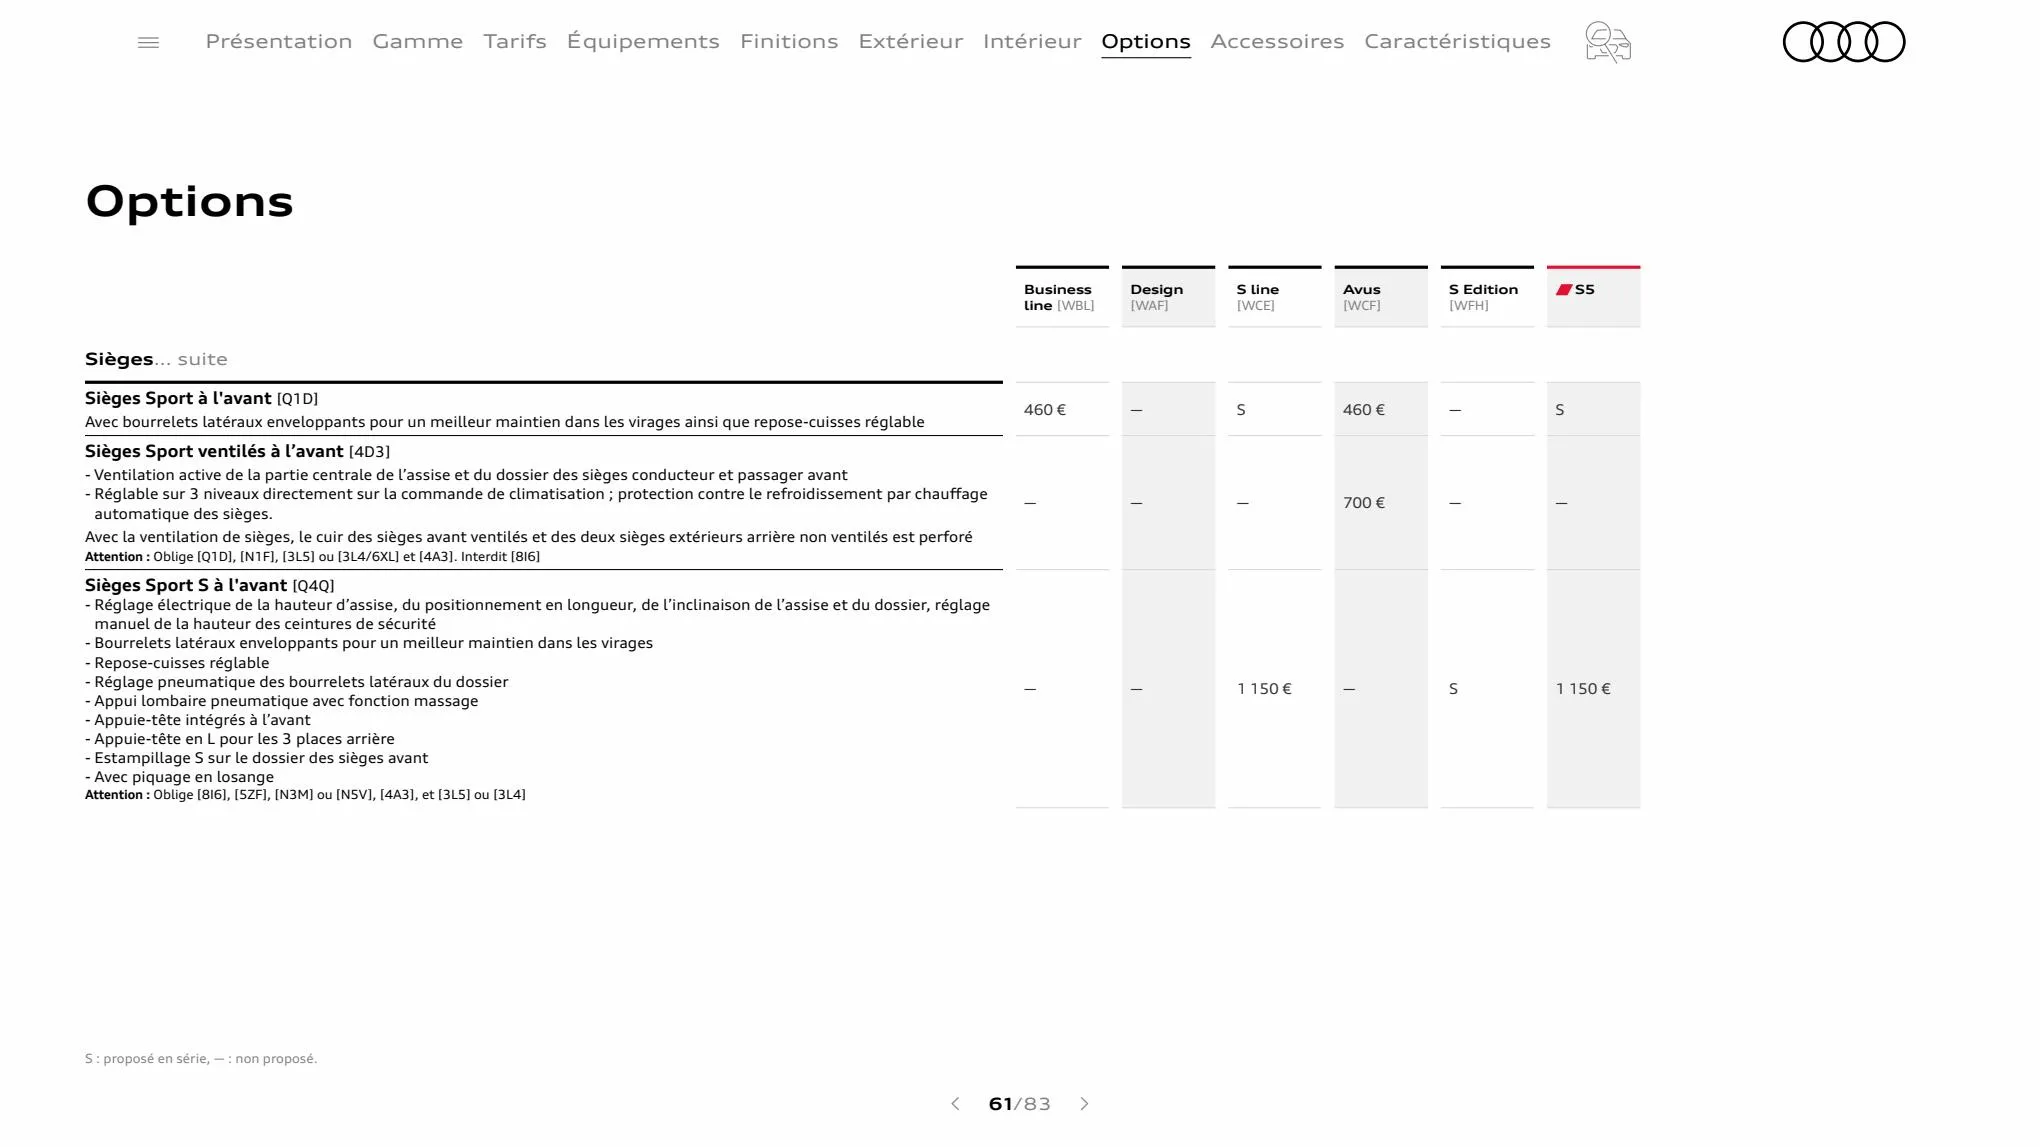Click the 'Avec piquage en losange' line
The image size is (2040, 1147).
180,777
